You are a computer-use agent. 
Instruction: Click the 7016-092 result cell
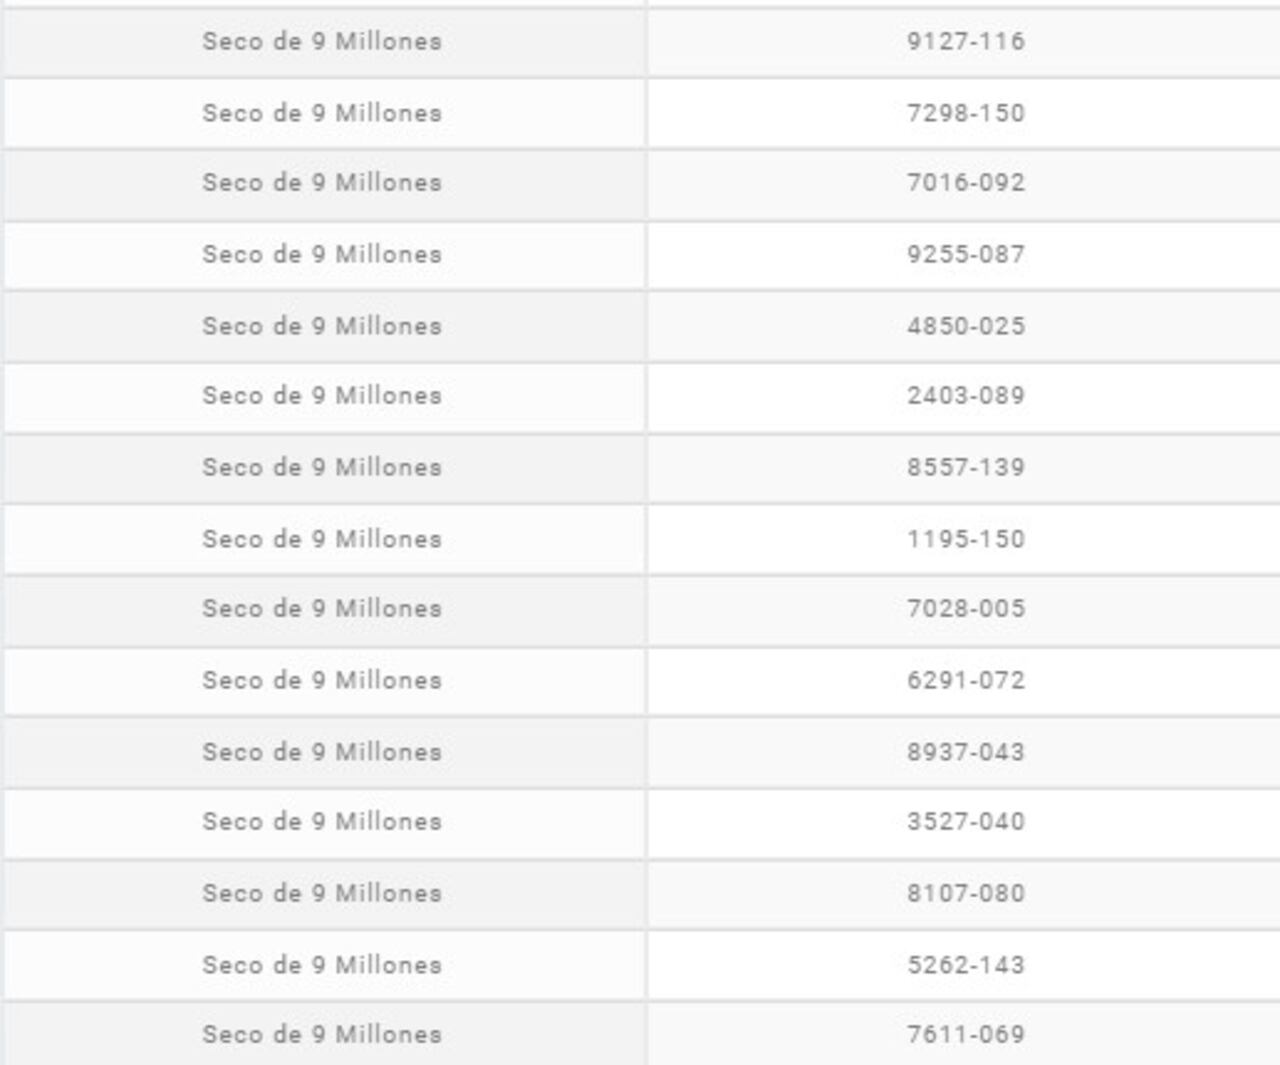click(x=965, y=183)
